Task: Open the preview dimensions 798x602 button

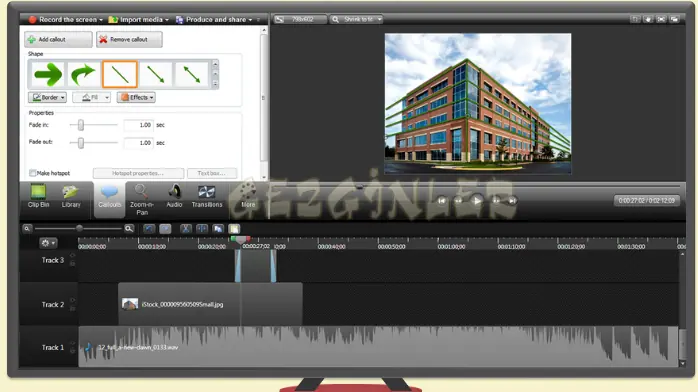Action: (x=300, y=19)
